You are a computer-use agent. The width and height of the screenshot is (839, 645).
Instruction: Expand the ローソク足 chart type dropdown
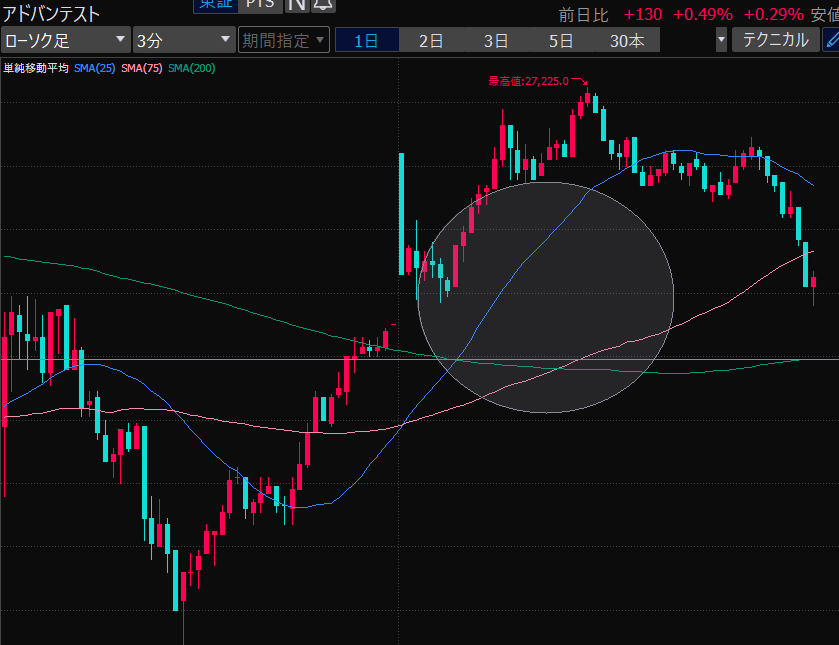65,41
